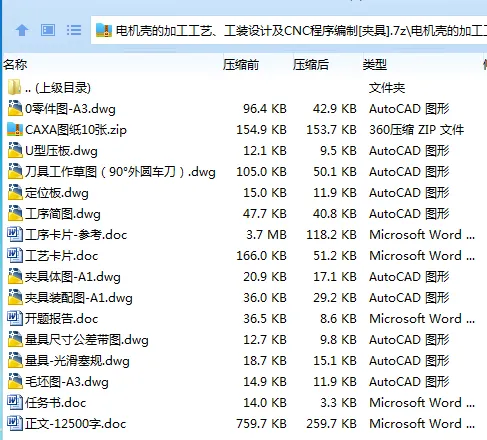Image resolution: width=487 pixels, height=440 pixels.
Task: Select file 夹具装配图-A1.dwg
Action: (x=79, y=298)
